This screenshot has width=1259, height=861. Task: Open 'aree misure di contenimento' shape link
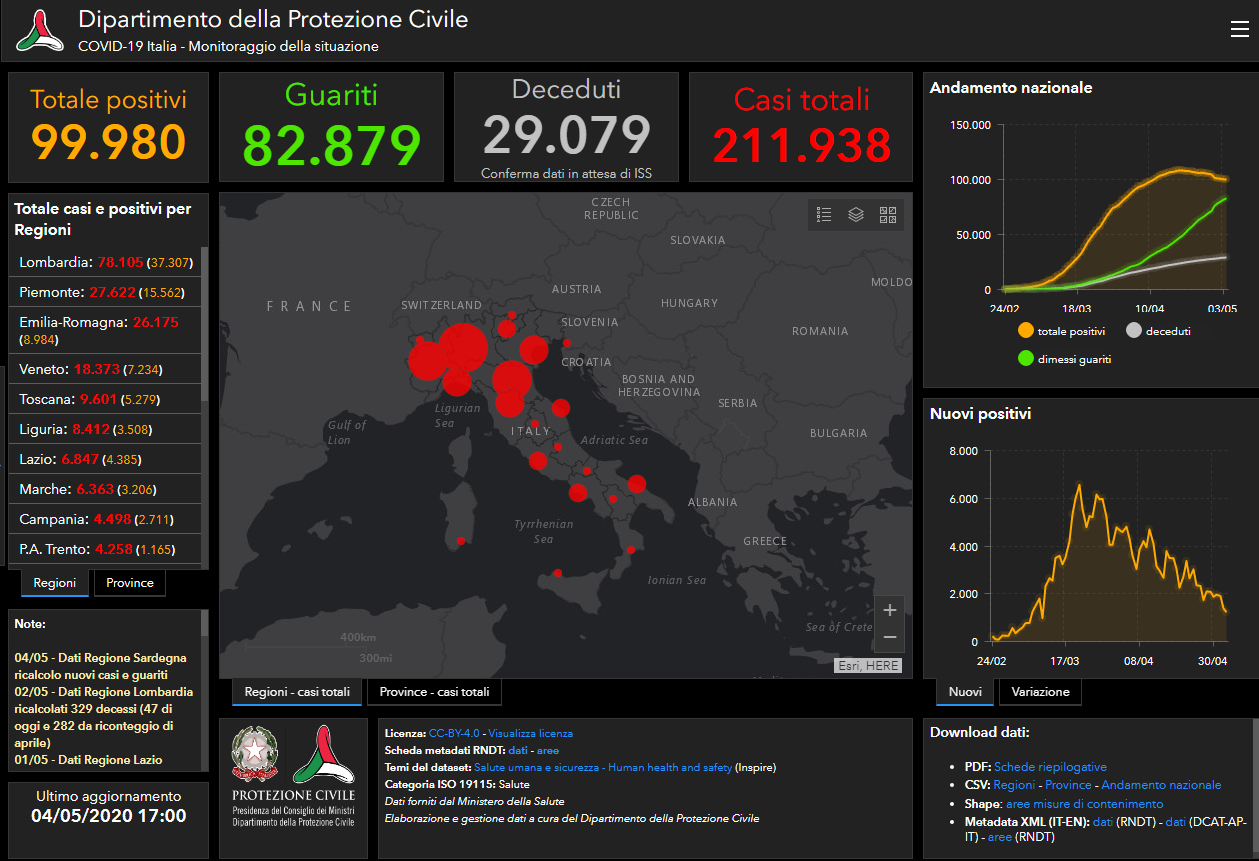[x=1084, y=804]
